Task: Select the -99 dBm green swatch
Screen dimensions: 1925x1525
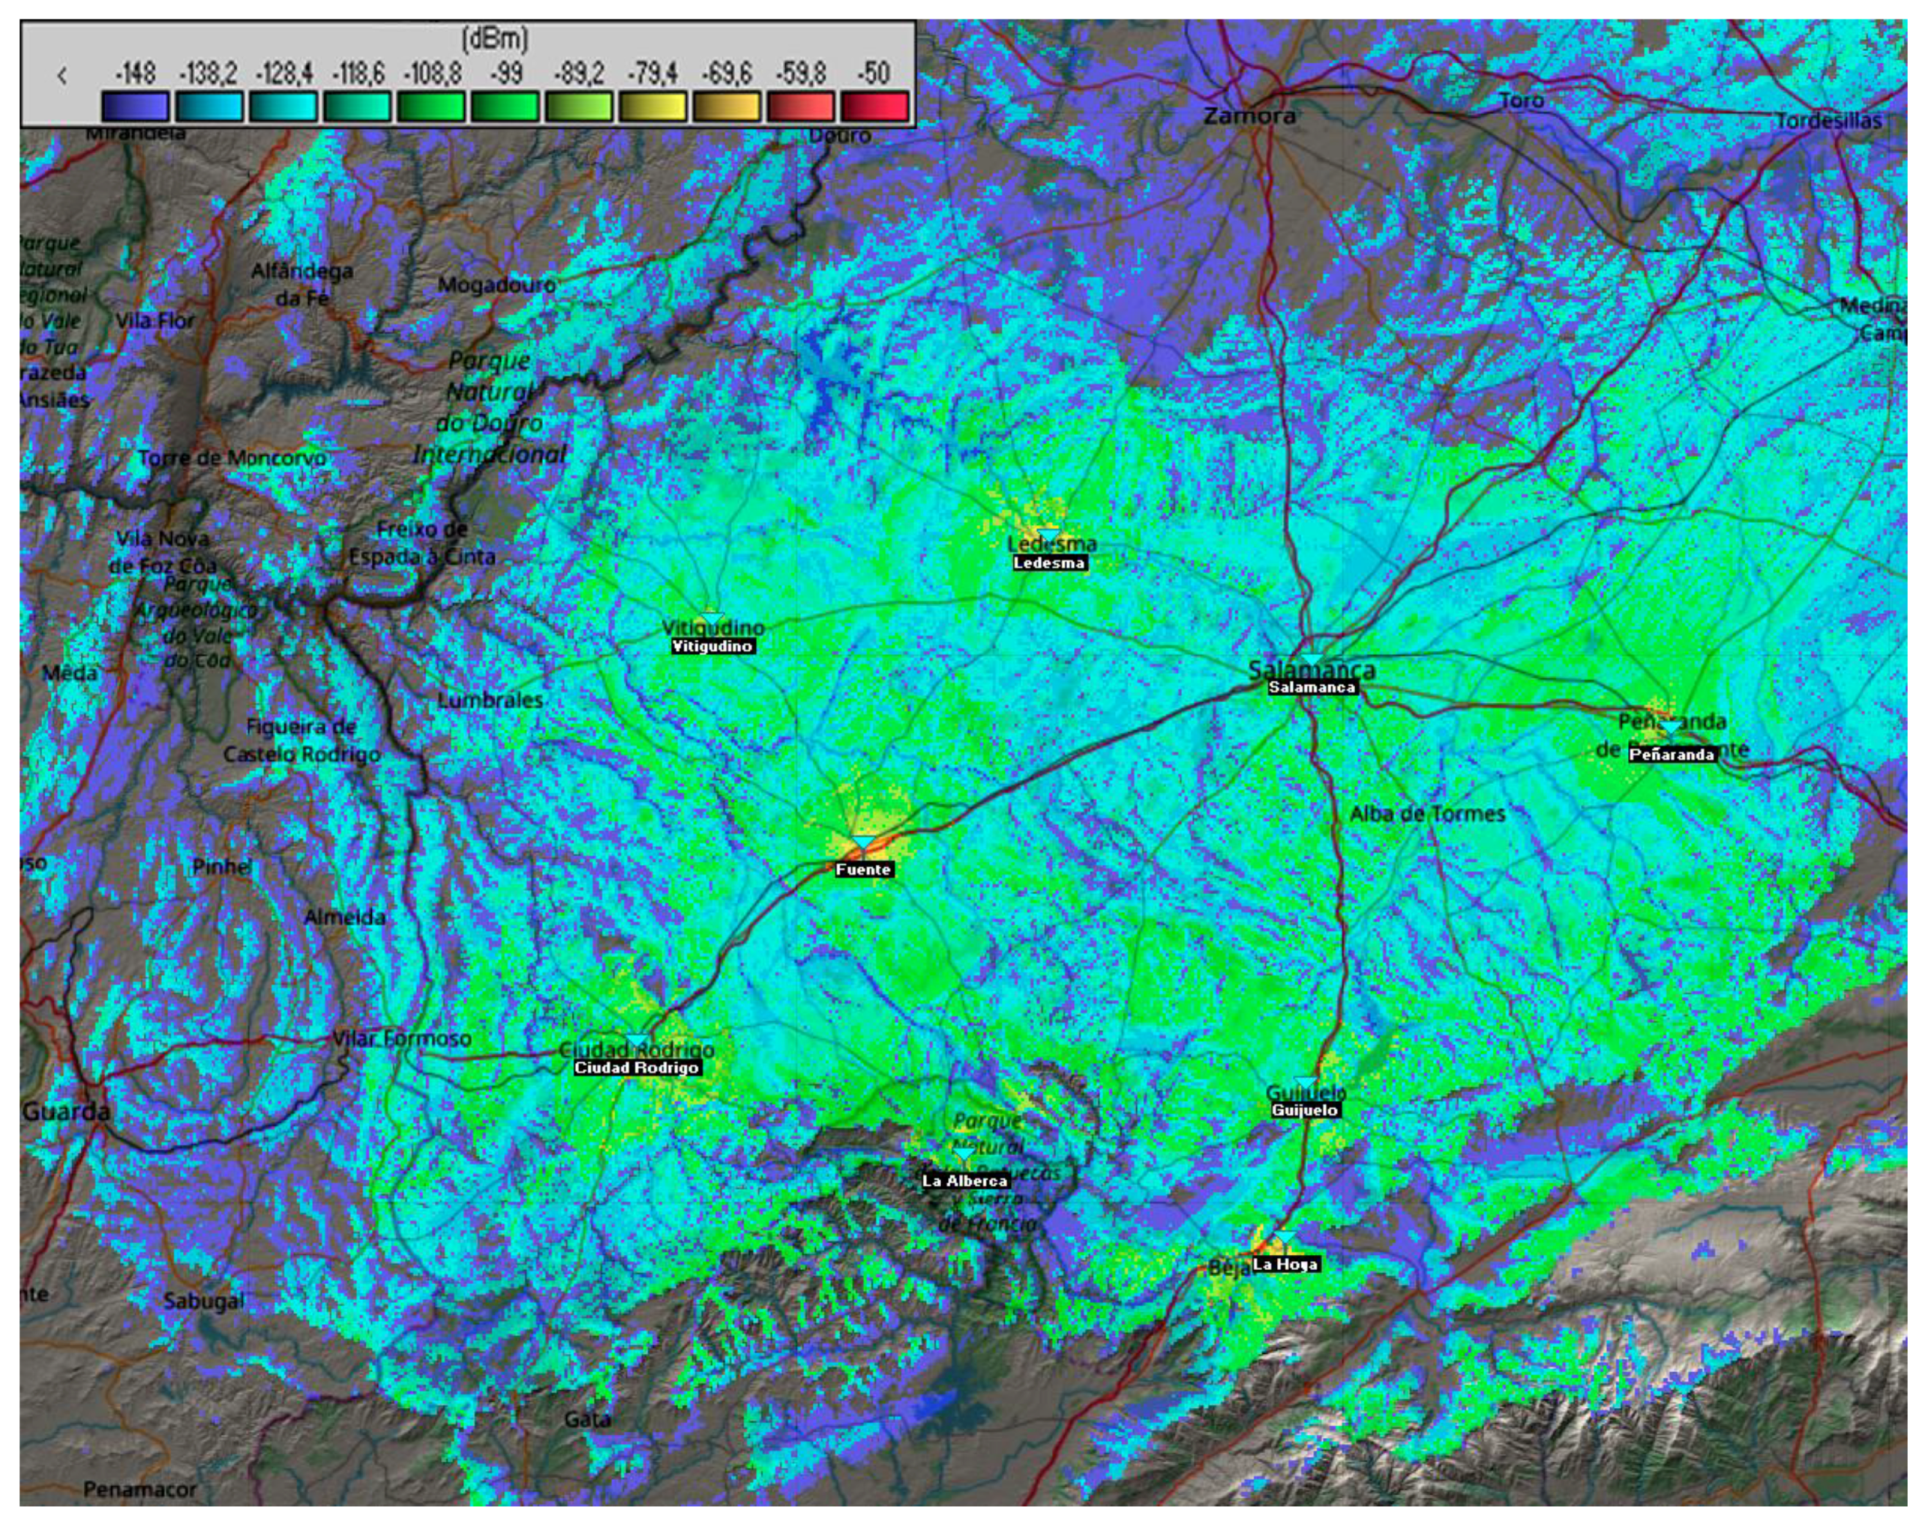Action: pyautogui.click(x=505, y=106)
